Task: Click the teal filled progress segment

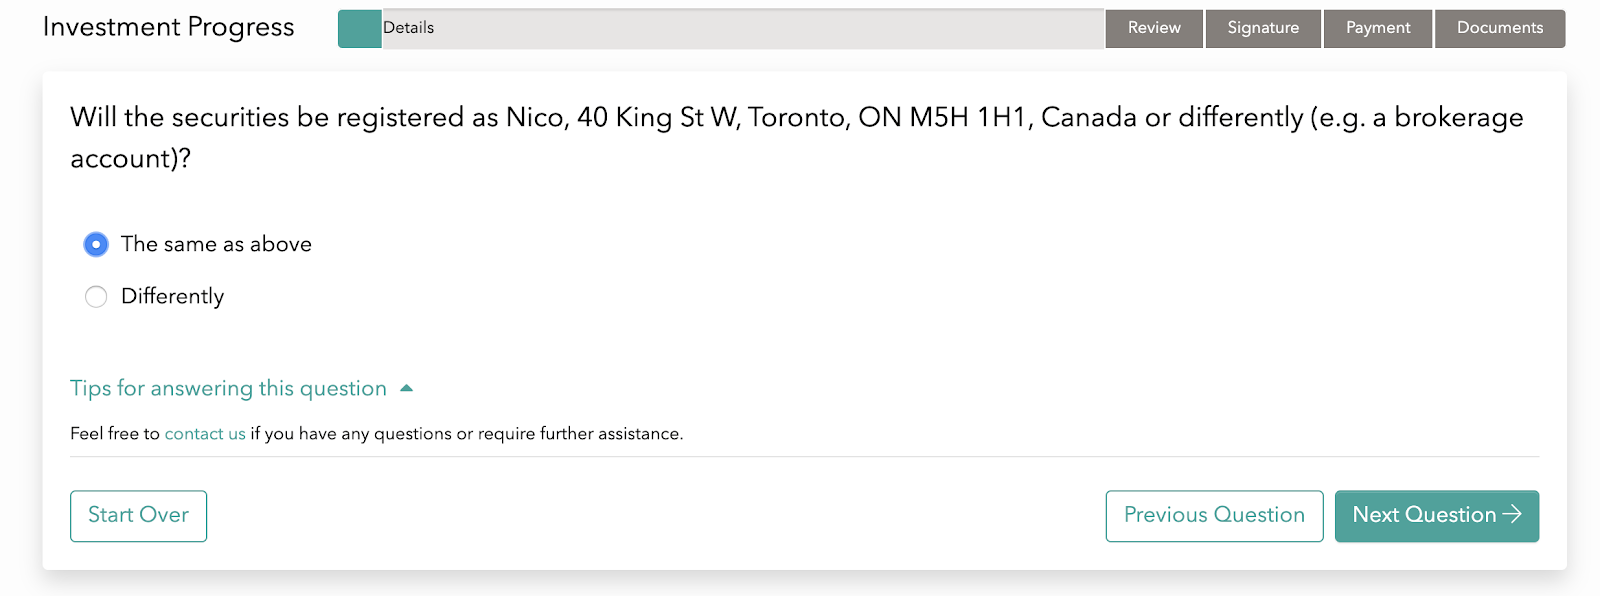Action: point(360,29)
